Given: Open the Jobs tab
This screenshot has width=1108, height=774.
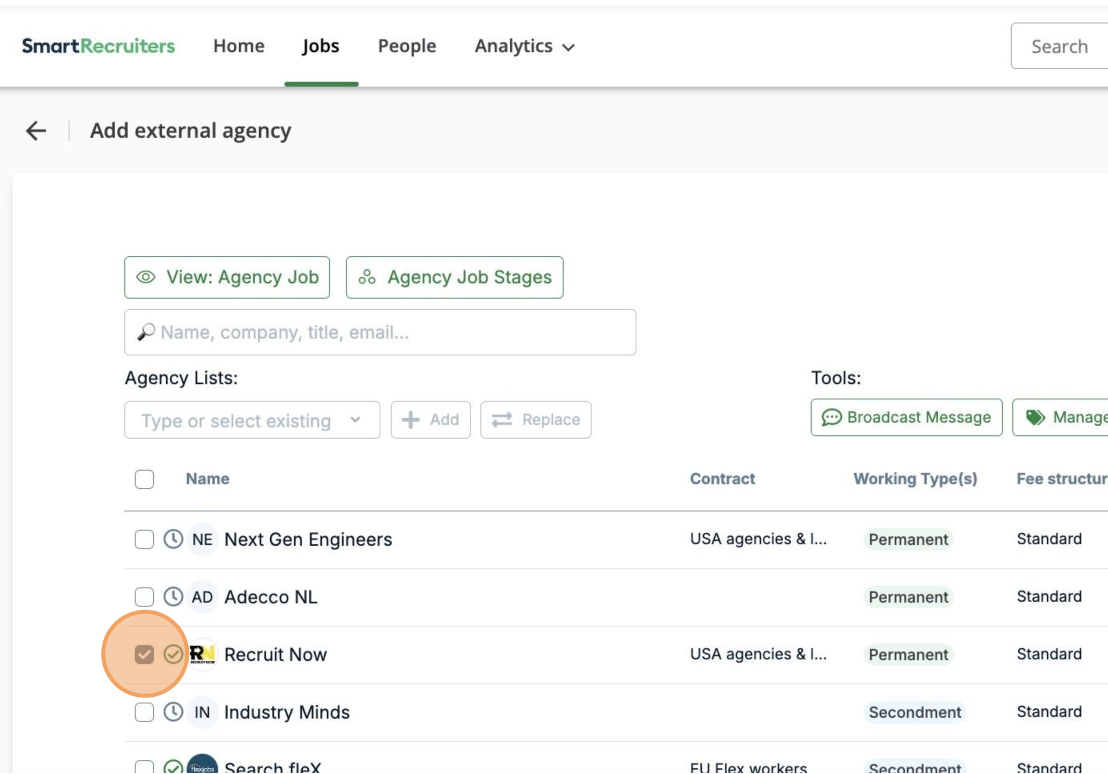Looking at the screenshot, I should click(x=321, y=46).
